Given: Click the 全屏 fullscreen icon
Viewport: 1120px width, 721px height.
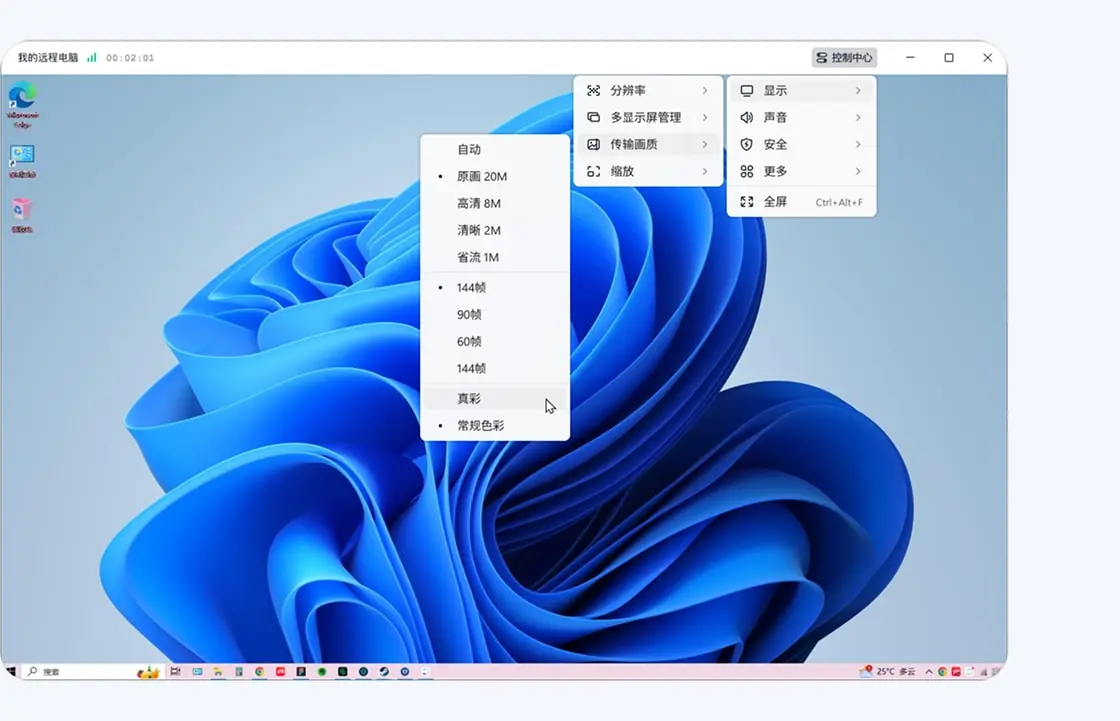Looking at the screenshot, I should [746, 201].
